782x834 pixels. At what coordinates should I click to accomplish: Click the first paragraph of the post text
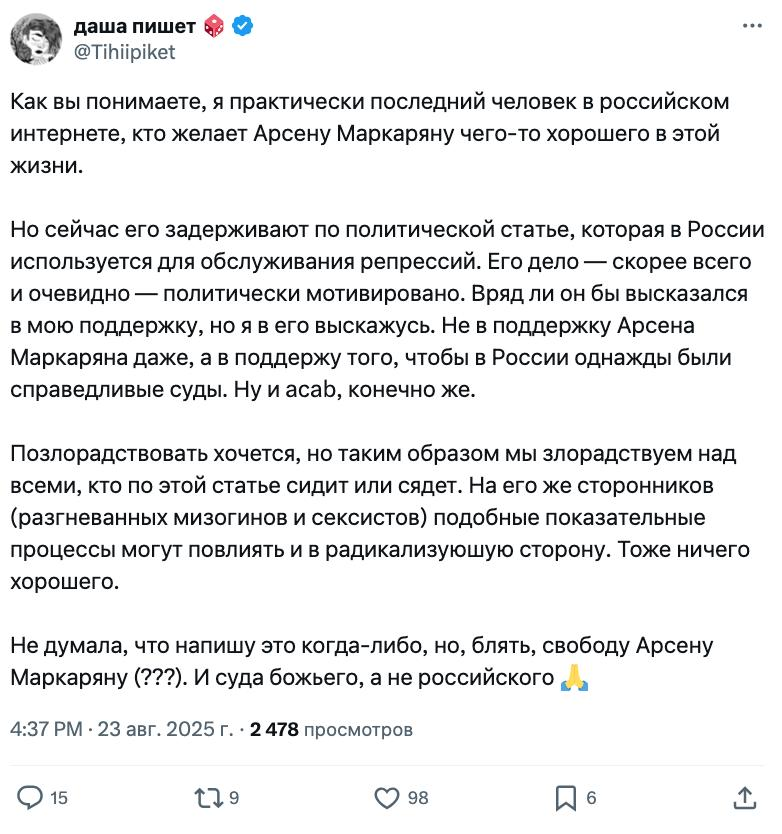coord(370,134)
